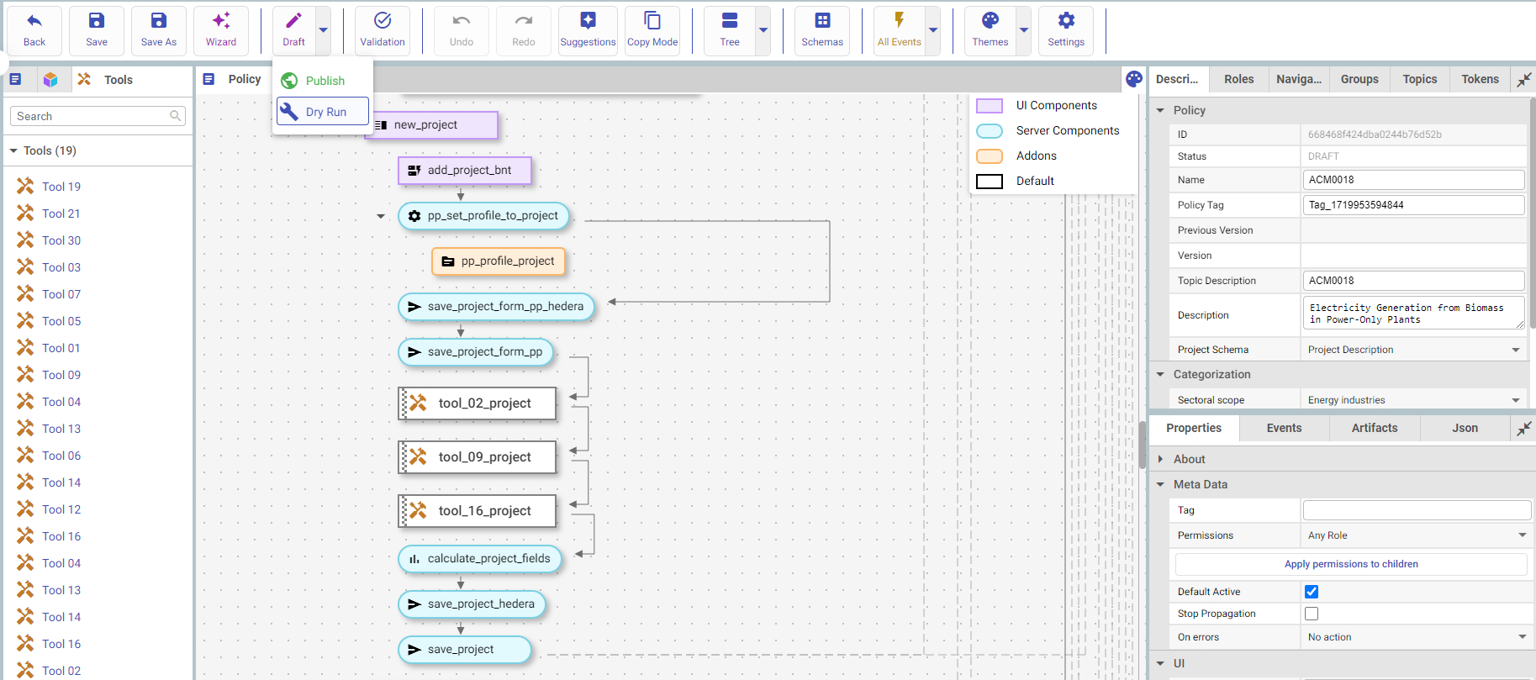The height and width of the screenshot is (680, 1536).
Task: Expand the About section
Action: coord(1161,459)
